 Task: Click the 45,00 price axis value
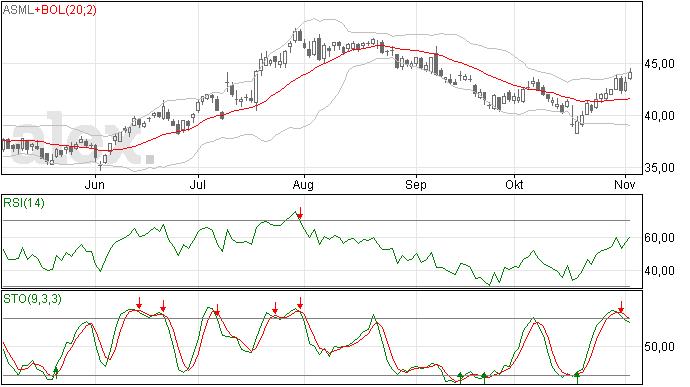point(659,64)
